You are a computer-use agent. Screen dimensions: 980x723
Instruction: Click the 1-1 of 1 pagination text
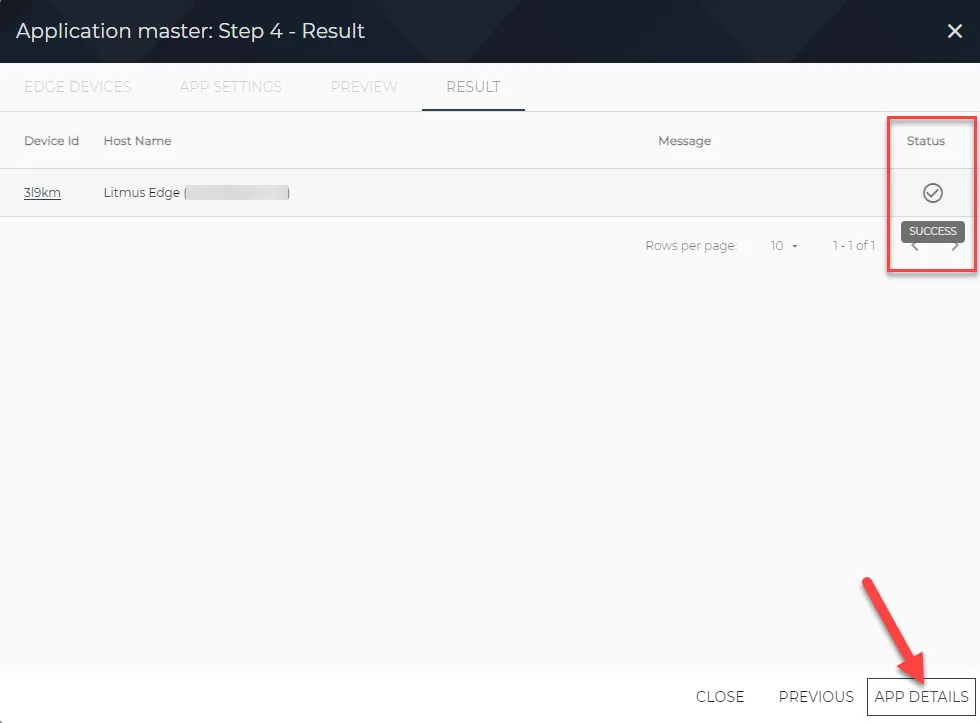854,246
